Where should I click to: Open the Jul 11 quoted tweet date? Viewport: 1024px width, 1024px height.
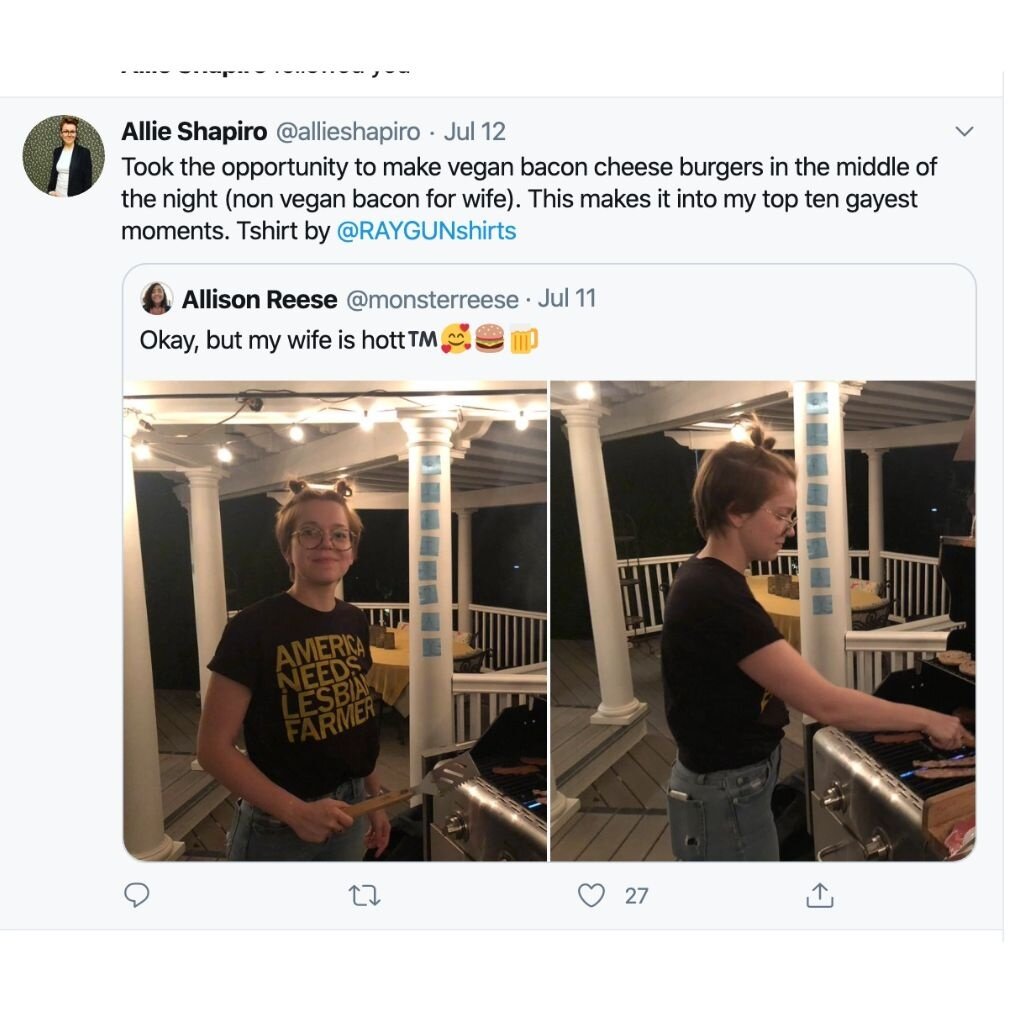(x=567, y=299)
